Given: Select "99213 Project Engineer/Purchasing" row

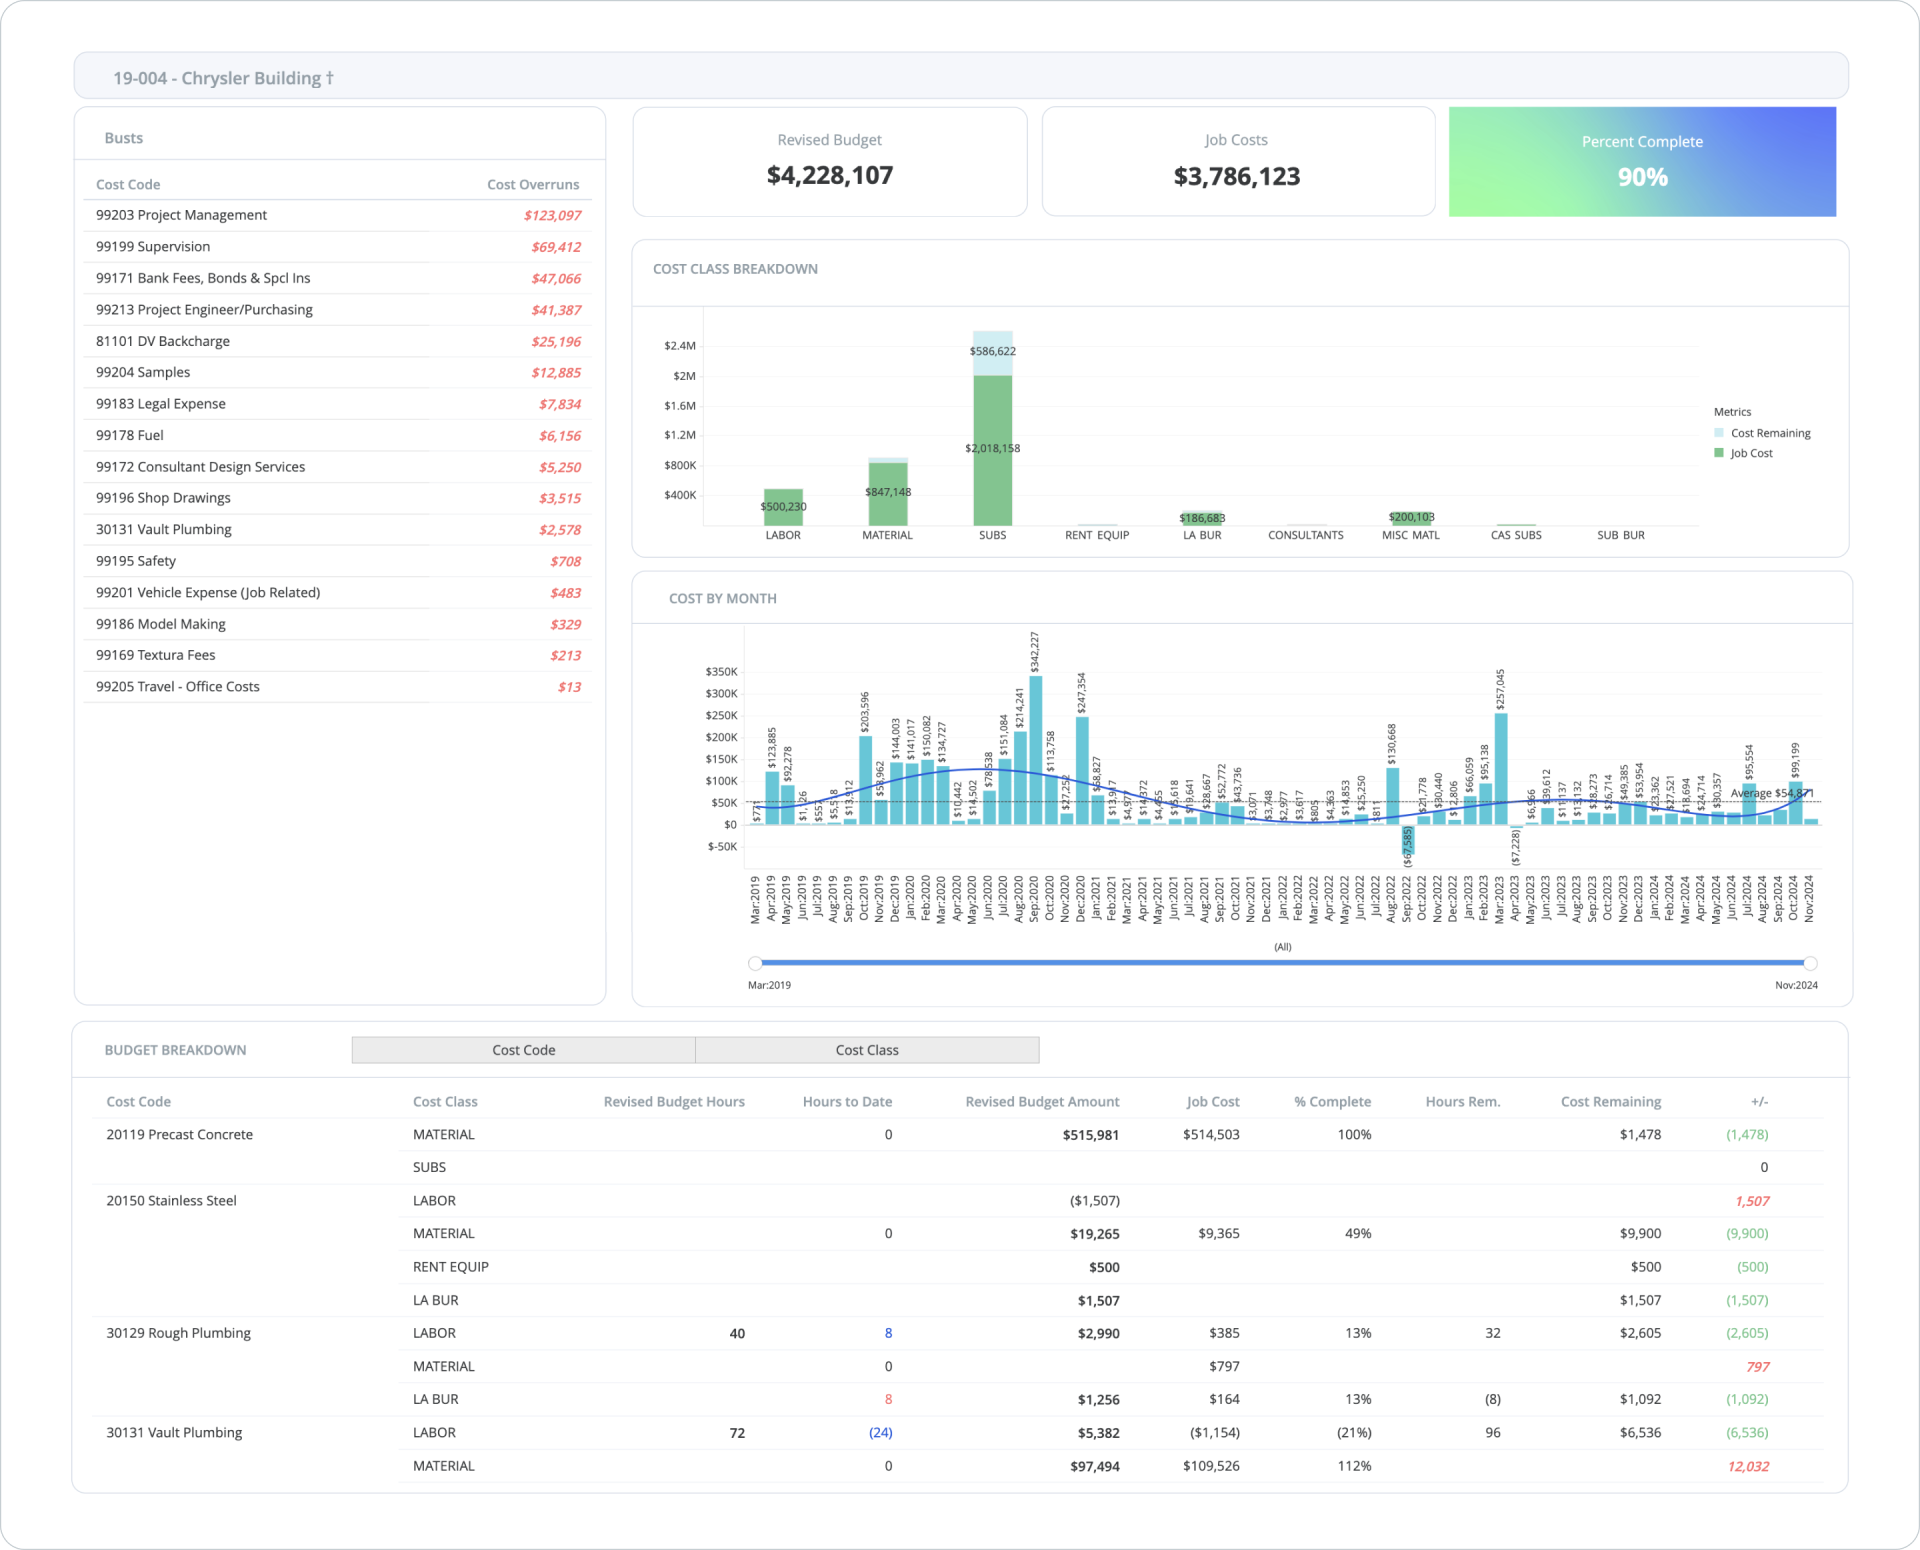Looking at the screenshot, I should tap(338, 310).
